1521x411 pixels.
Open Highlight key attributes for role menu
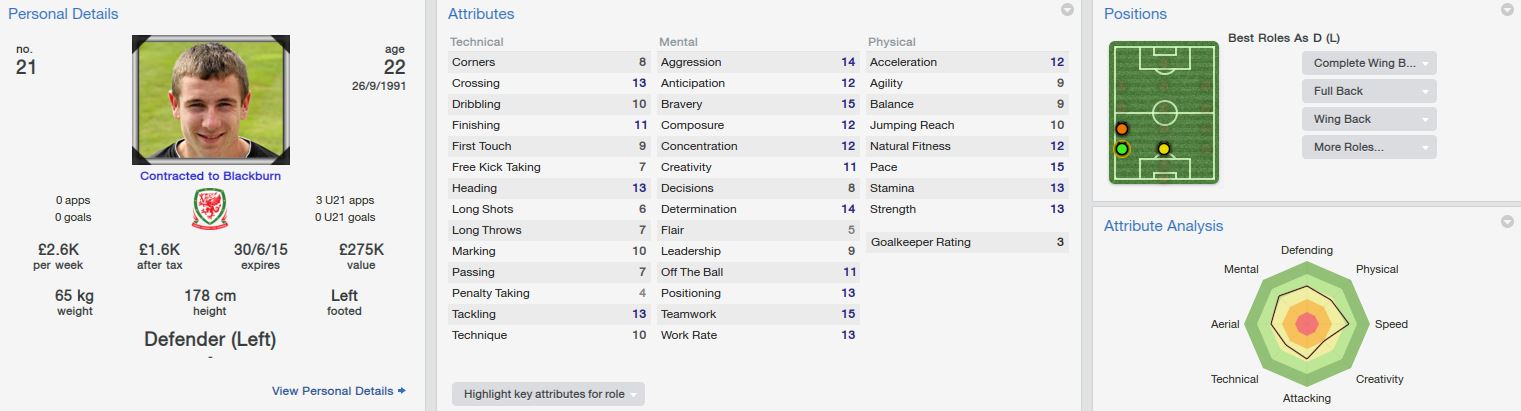pos(547,394)
